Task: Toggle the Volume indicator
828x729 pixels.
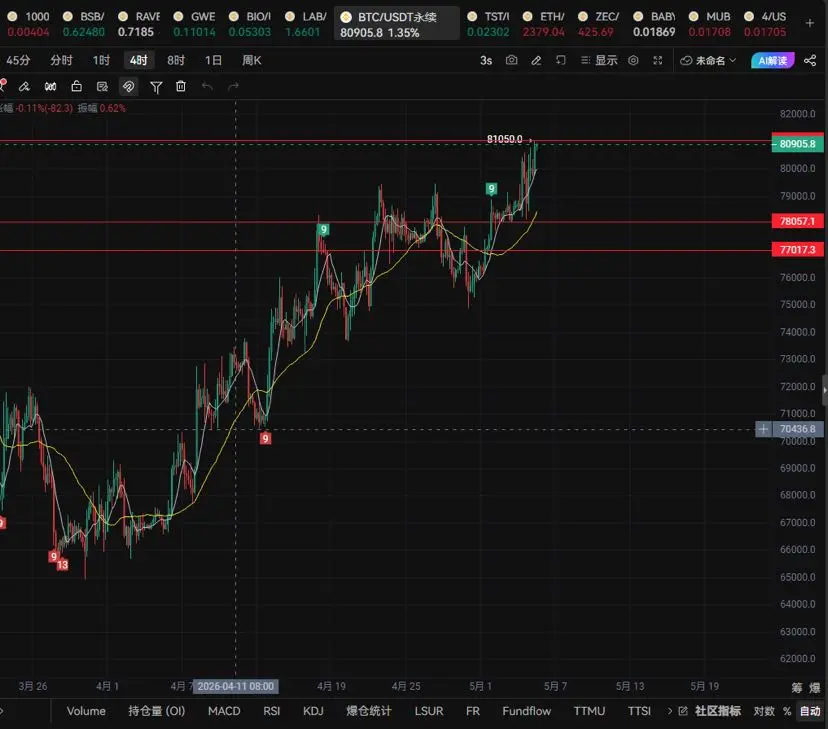Action: tap(86, 711)
